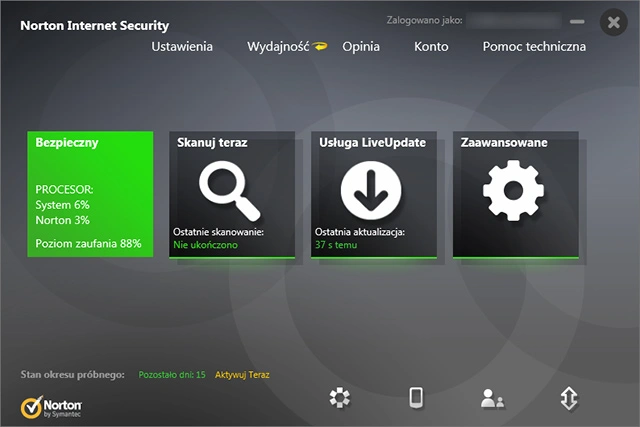Screen dimensions: 640x427
Task: Click the download arrow LiveUpdate icon
Action: [371, 191]
